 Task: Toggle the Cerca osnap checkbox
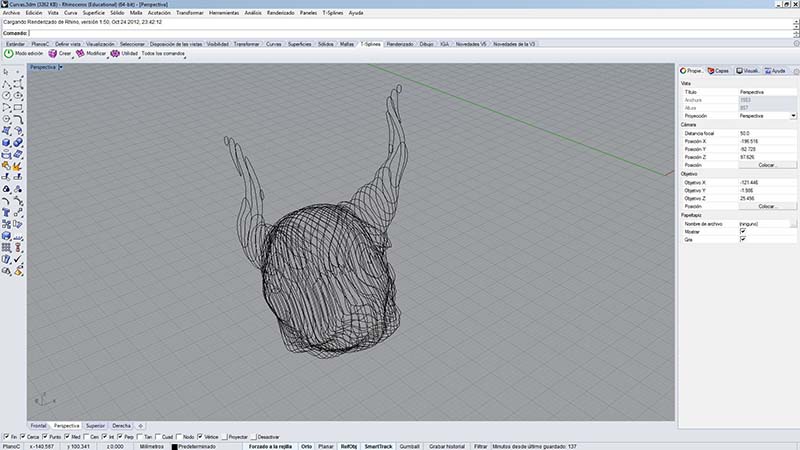23,437
